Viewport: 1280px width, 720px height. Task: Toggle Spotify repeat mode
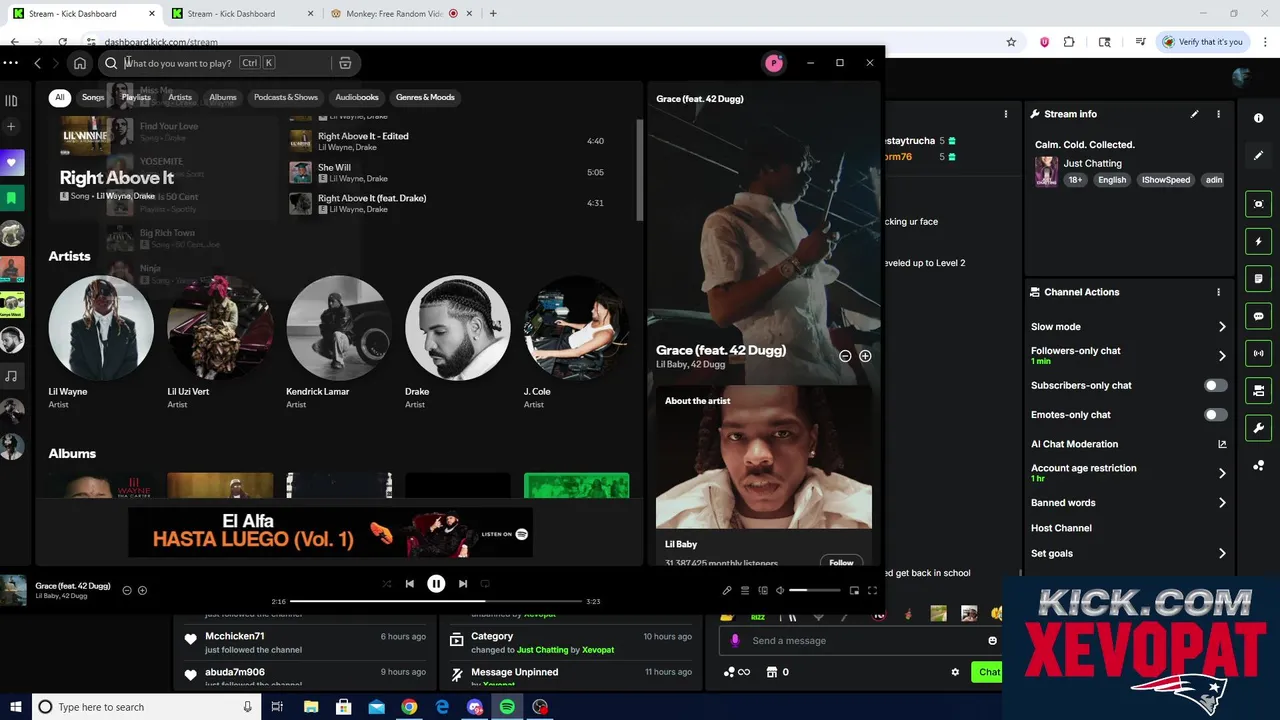[485, 584]
